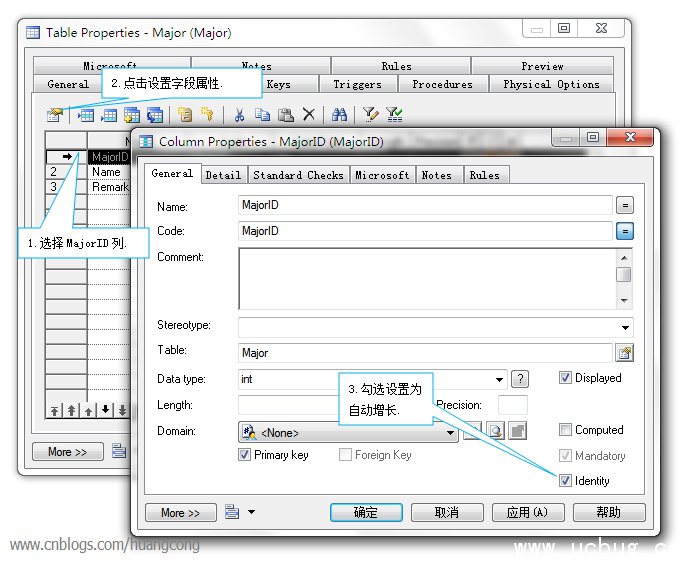The image size is (684, 563).
Task: Click Select Domain magnifier icon
Action: click(496, 431)
